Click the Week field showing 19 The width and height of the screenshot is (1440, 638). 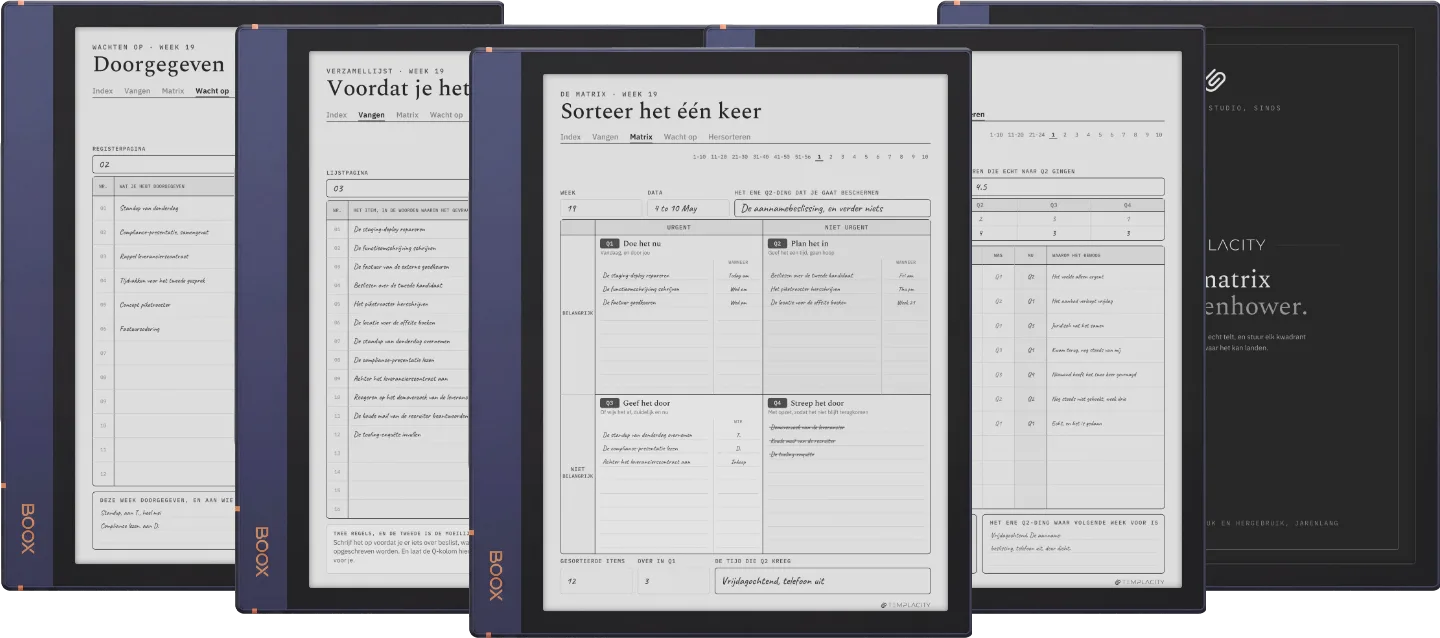[601, 208]
